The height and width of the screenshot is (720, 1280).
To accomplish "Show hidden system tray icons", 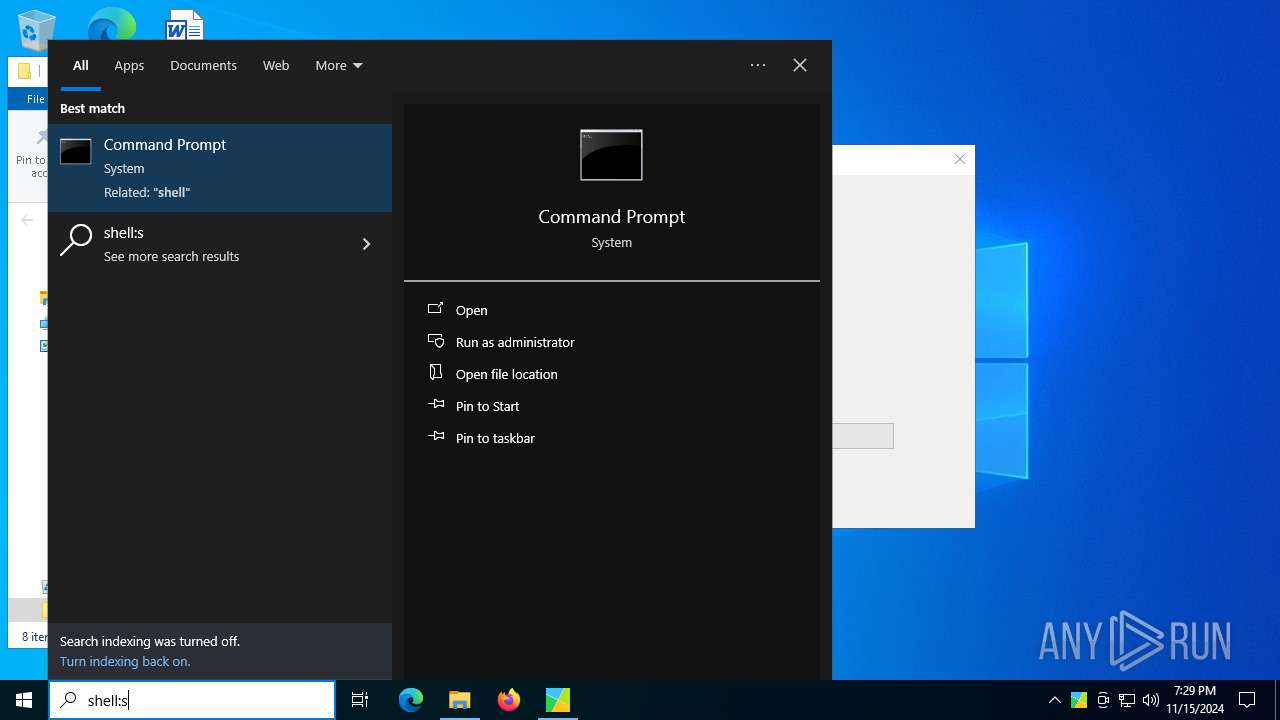I will point(1055,700).
